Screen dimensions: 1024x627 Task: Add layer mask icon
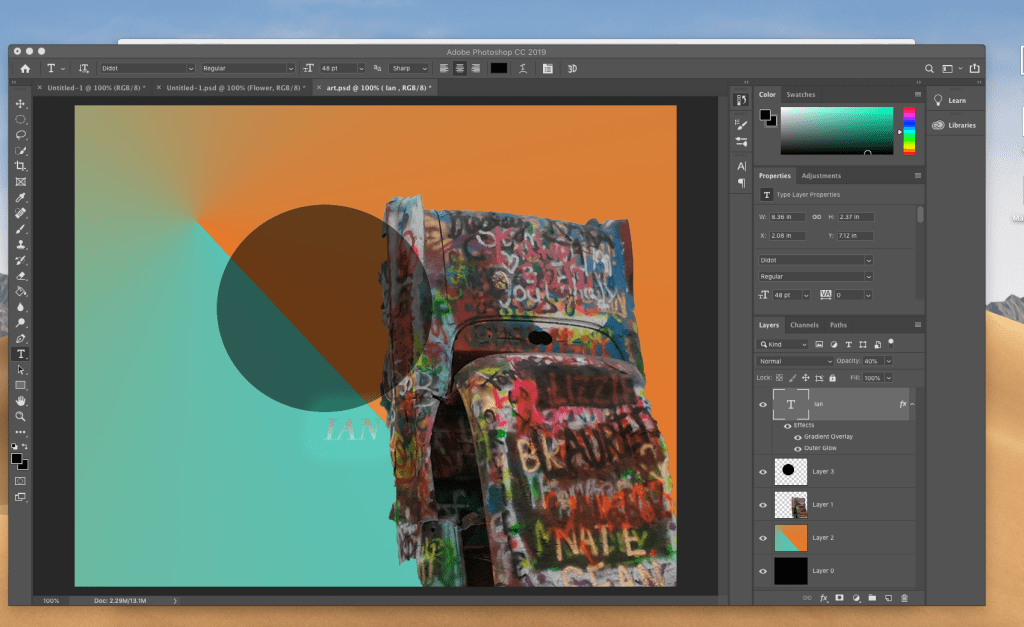click(839, 598)
